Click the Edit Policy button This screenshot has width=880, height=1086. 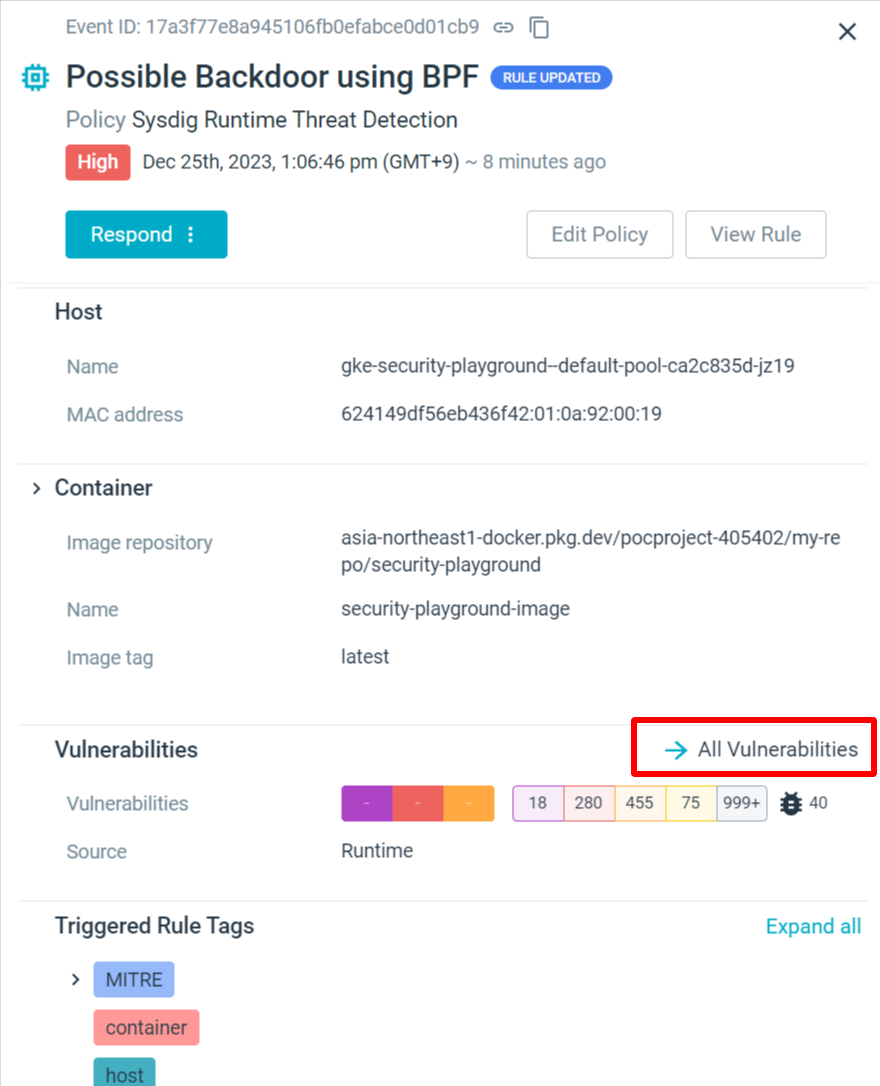(599, 235)
